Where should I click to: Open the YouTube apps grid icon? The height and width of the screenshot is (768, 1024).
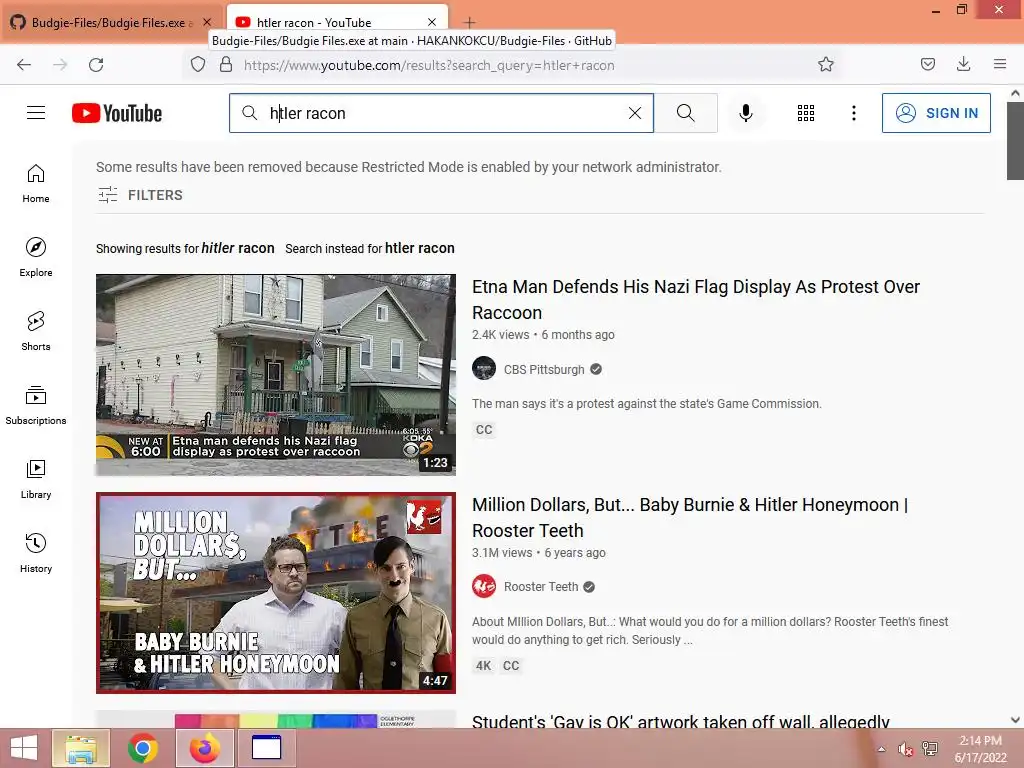click(x=806, y=113)
